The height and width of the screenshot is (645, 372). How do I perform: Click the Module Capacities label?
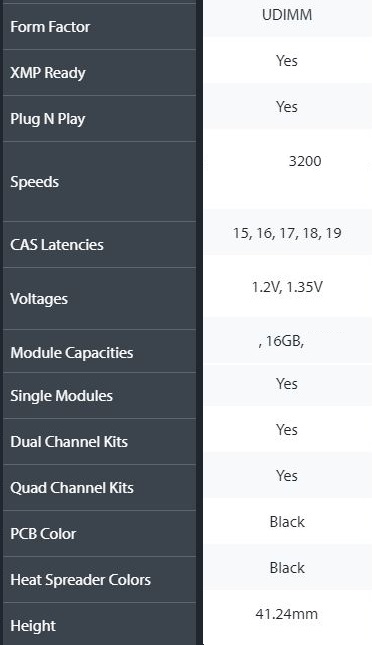click(72, 353)
